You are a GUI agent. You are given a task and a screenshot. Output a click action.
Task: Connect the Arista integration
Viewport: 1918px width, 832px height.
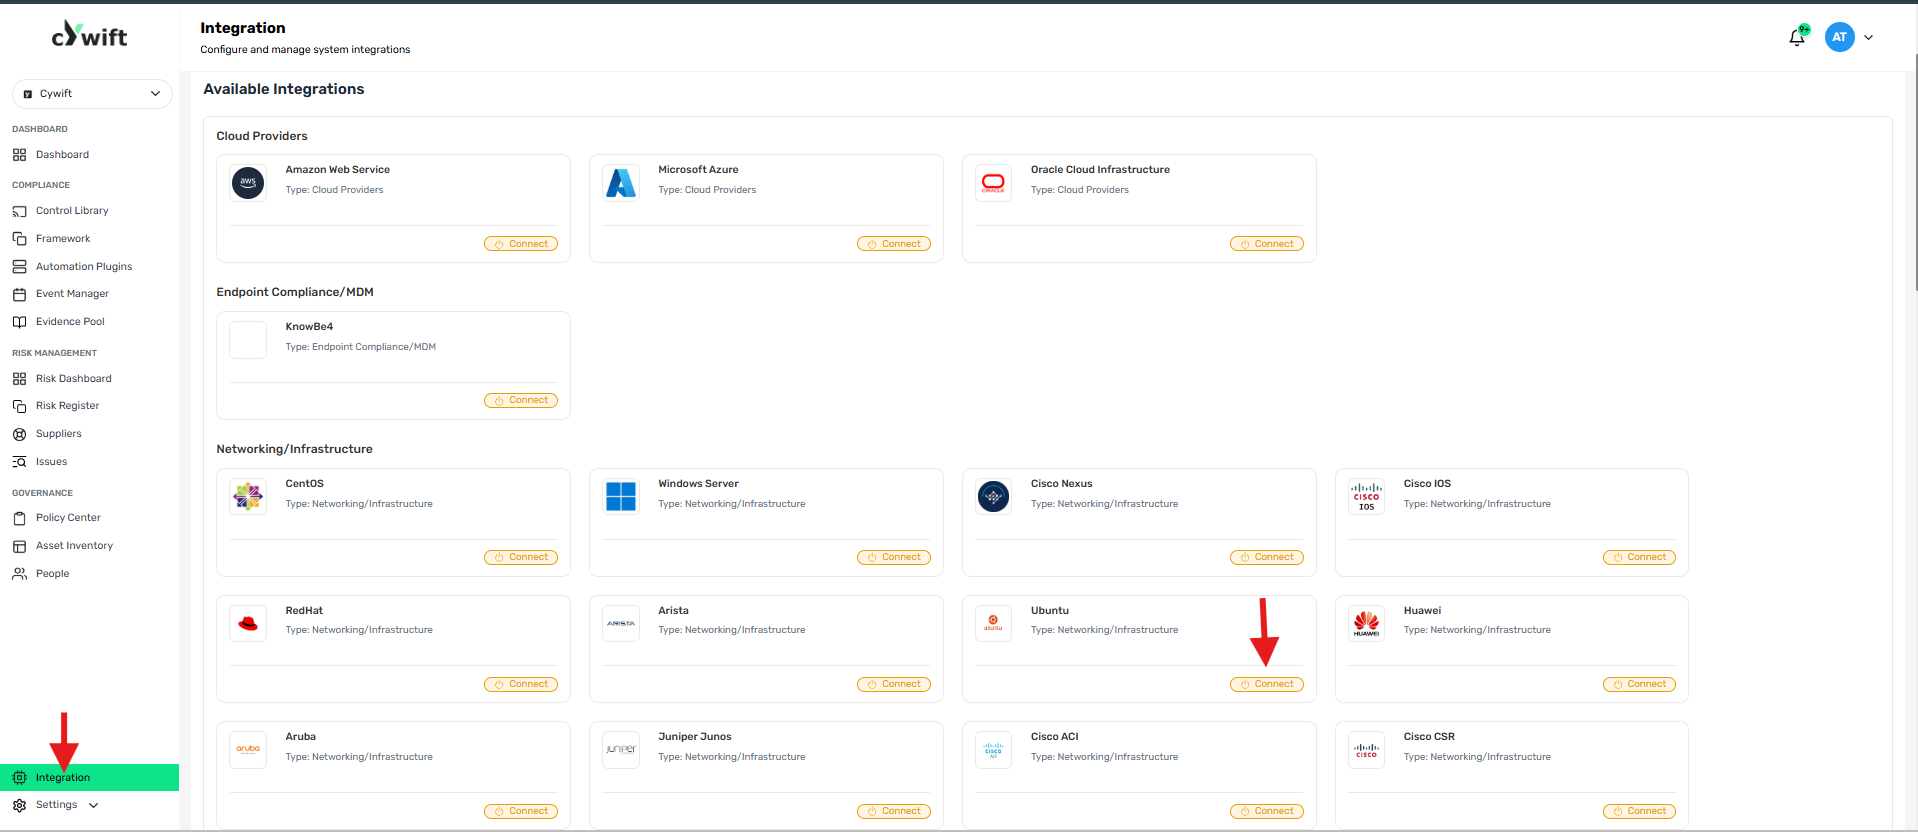894,685
